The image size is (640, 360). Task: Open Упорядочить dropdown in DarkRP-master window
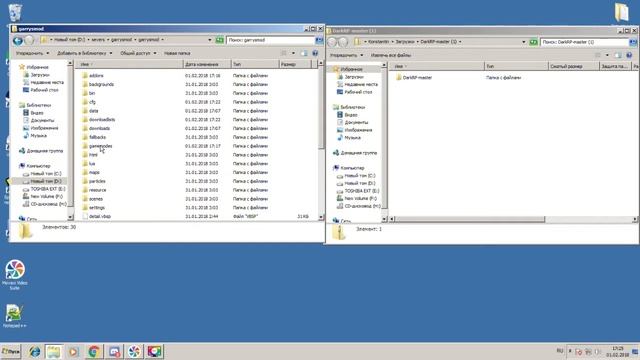click(x=346, y=55)
